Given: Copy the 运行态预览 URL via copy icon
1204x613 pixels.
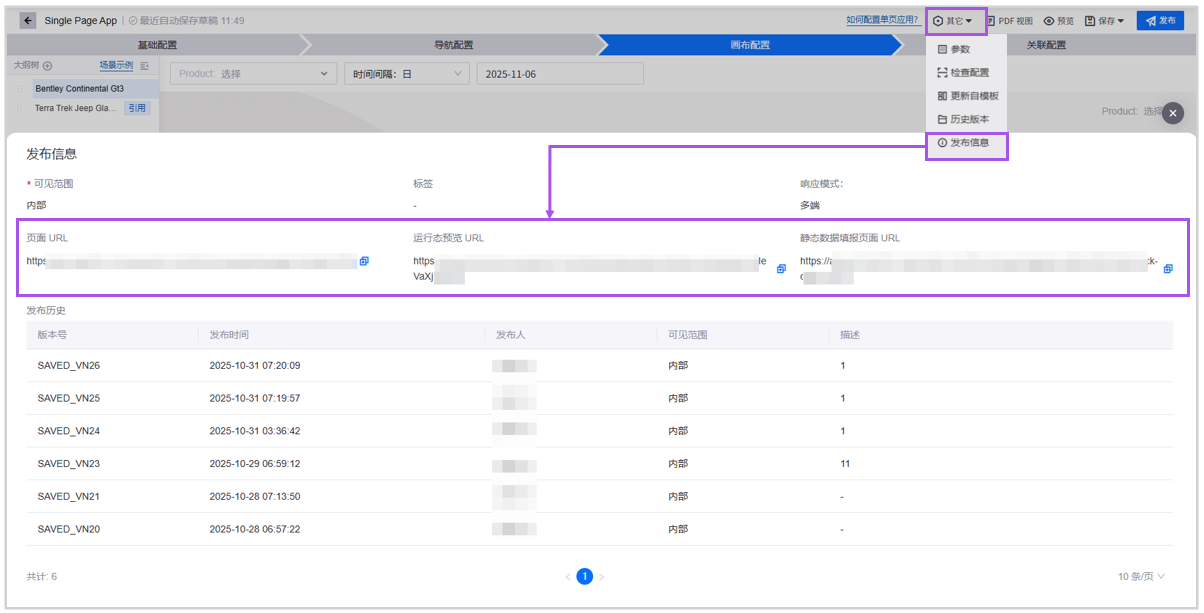Looking at the screenshot, I should coord(781,268).
